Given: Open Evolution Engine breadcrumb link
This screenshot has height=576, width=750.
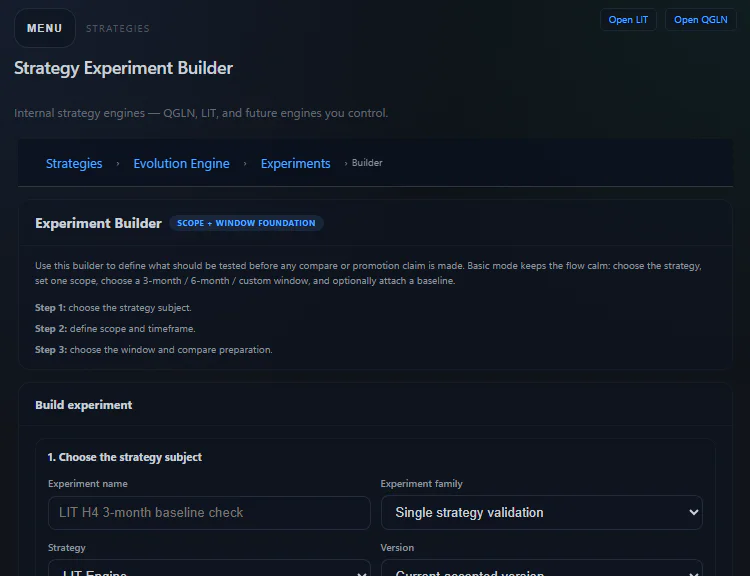Looking at the screenshot, I should pos(181,164).
